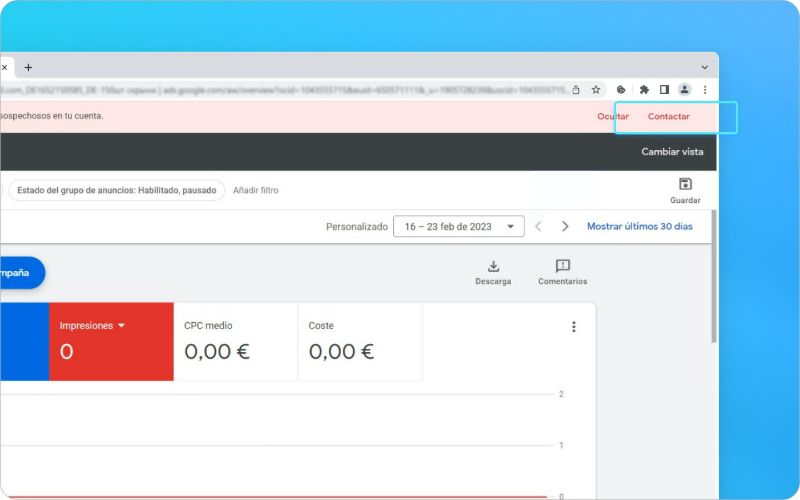Go to the next date period arrow
Viewport: 800px width, 500px height.
[565, 227]
